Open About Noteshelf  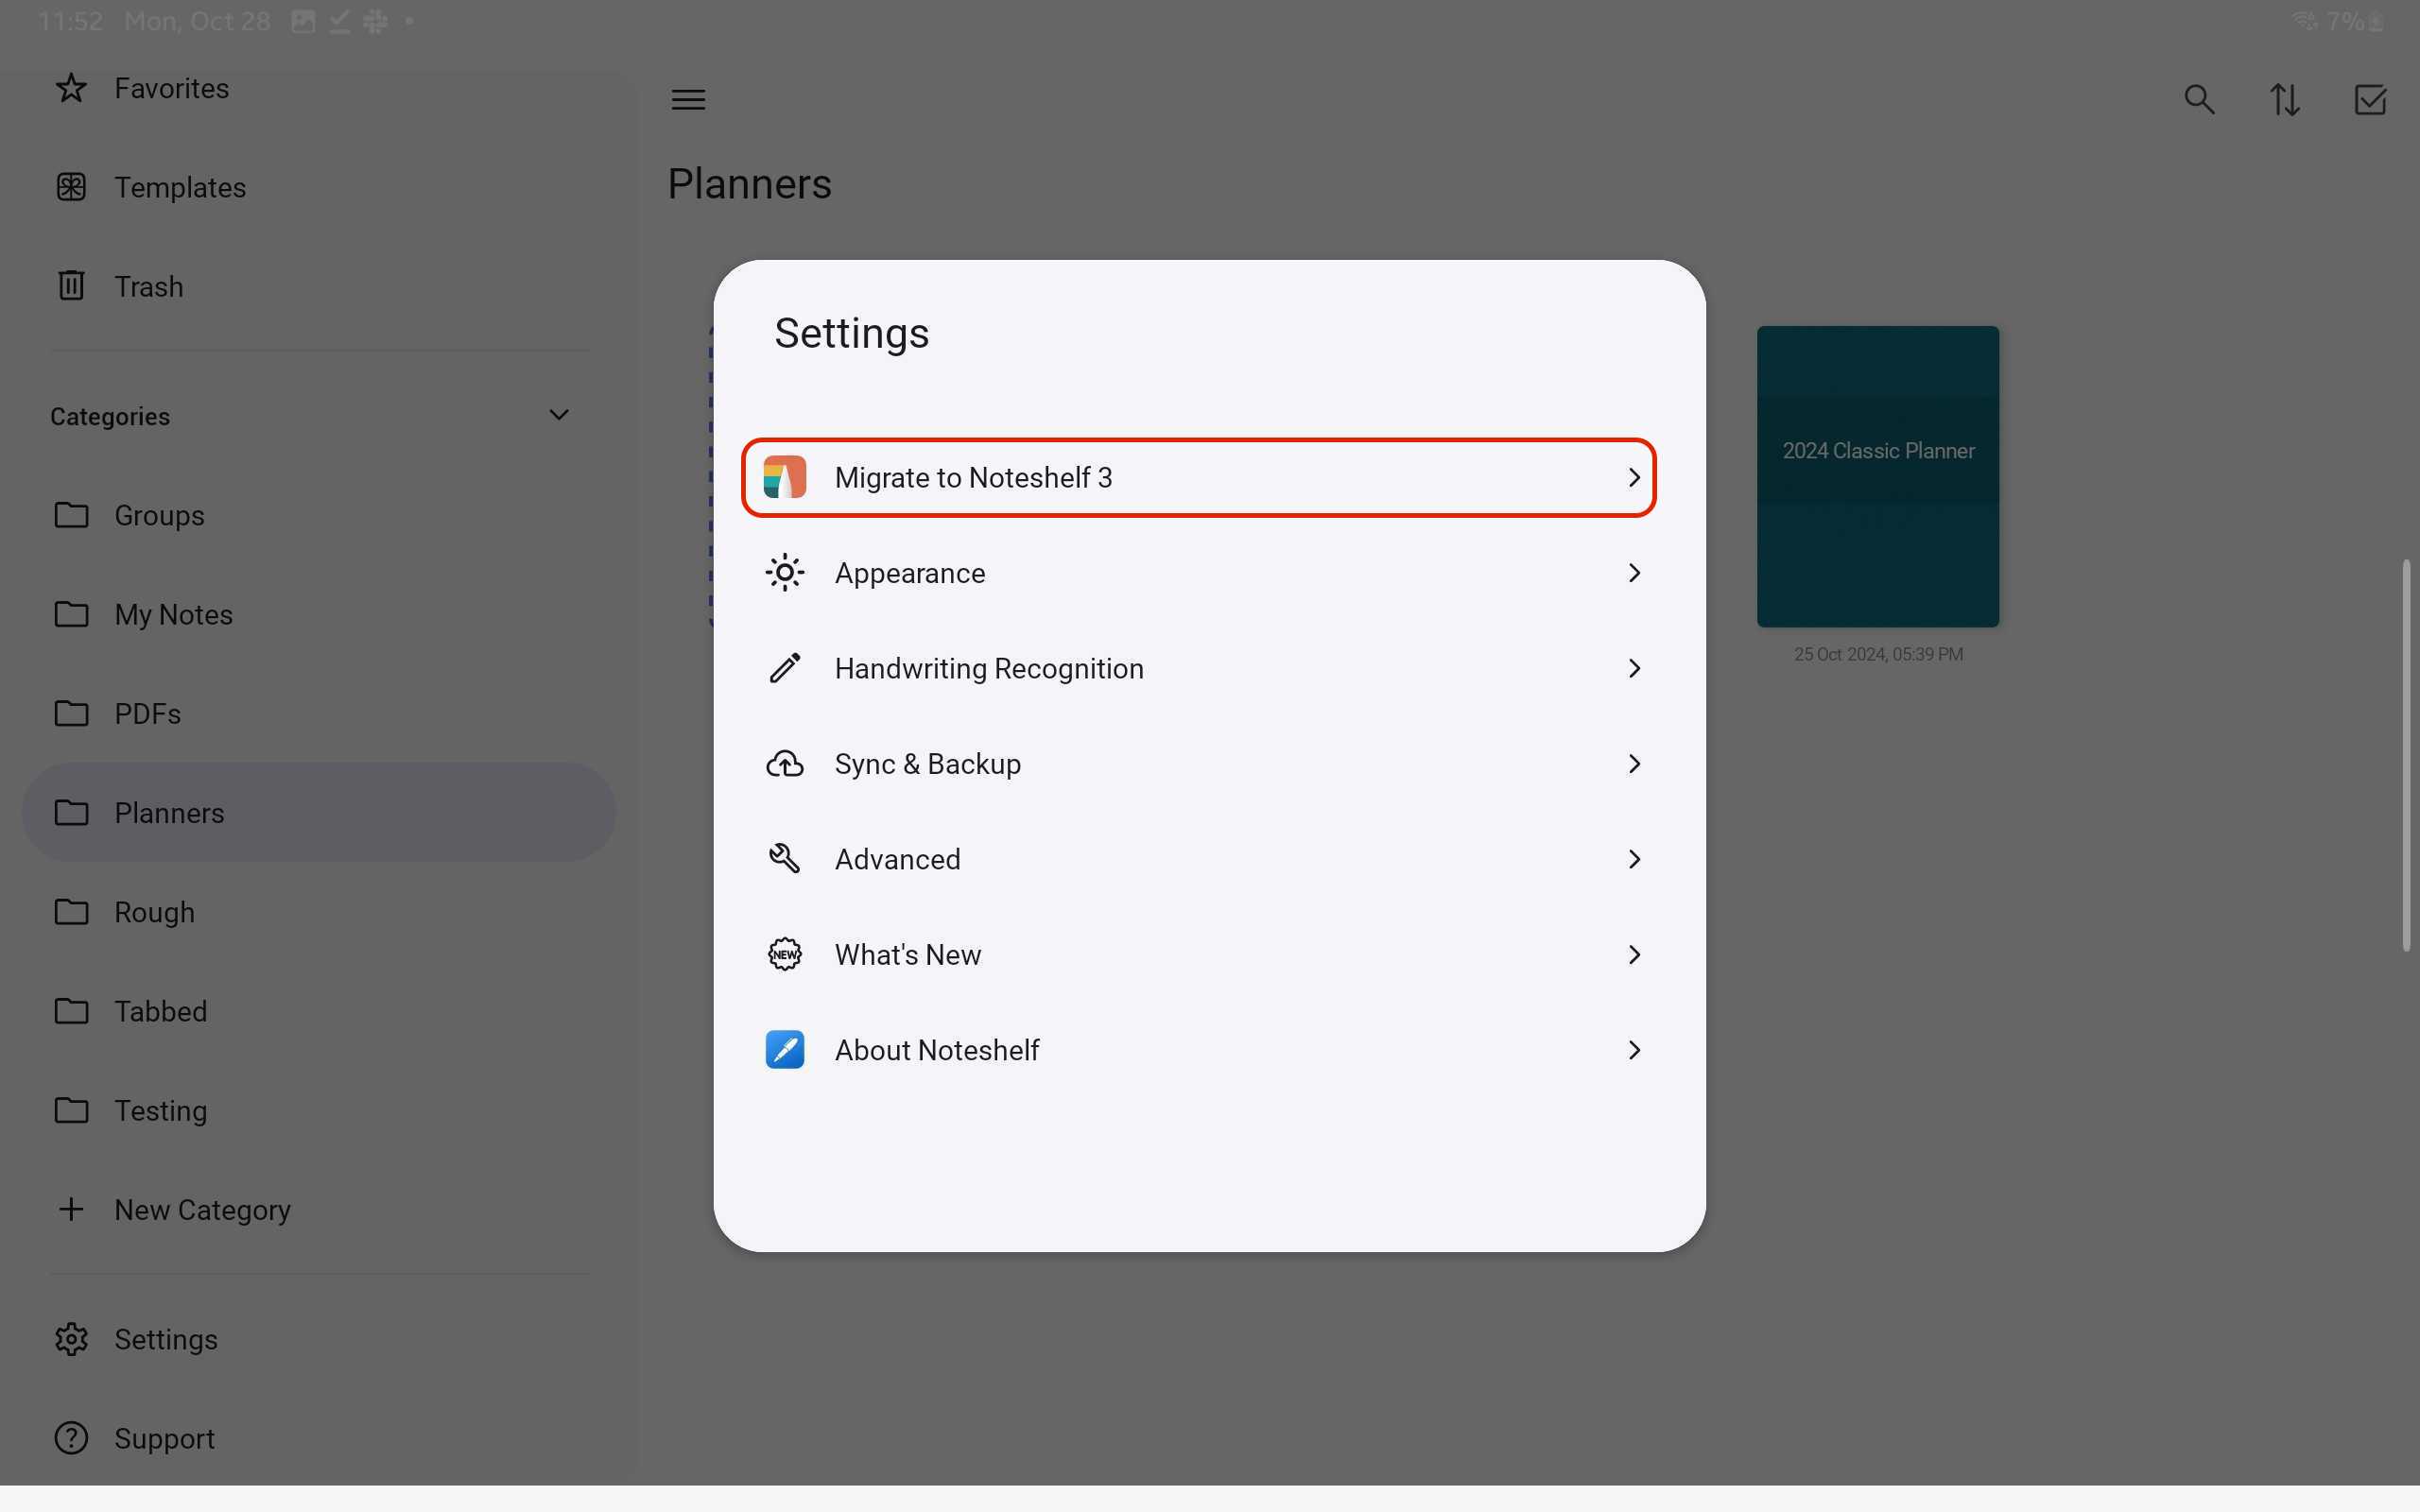coord(1198,1050)
